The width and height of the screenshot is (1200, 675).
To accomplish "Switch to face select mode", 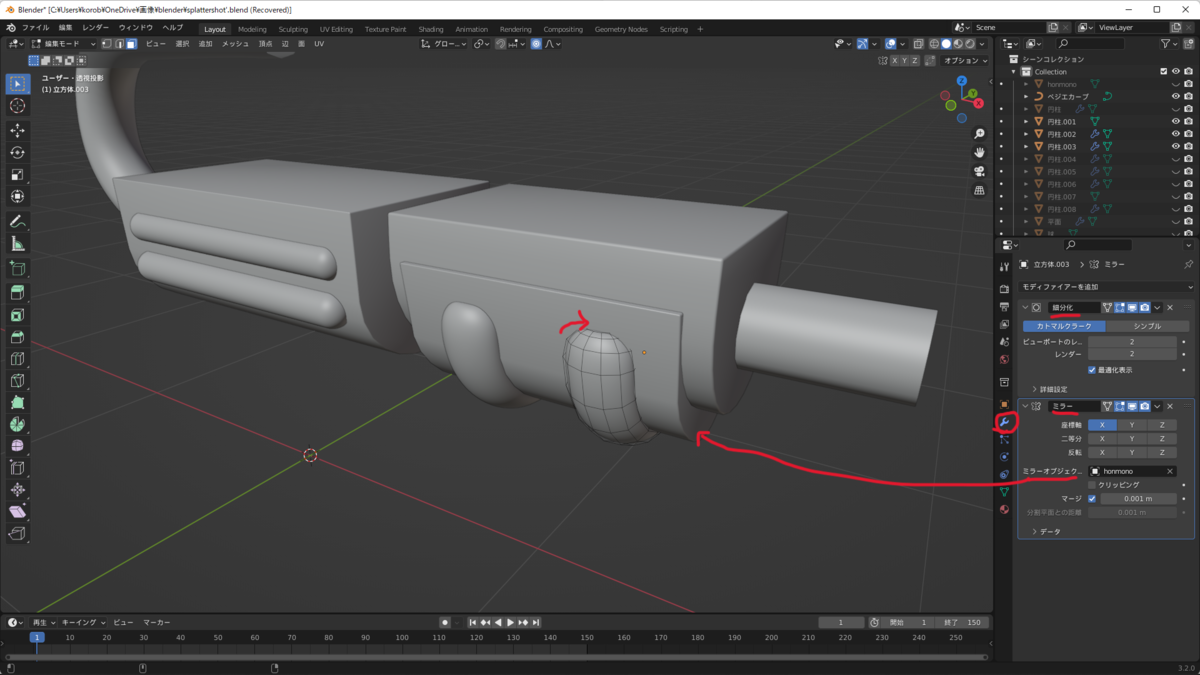I will tap(130, 44).
